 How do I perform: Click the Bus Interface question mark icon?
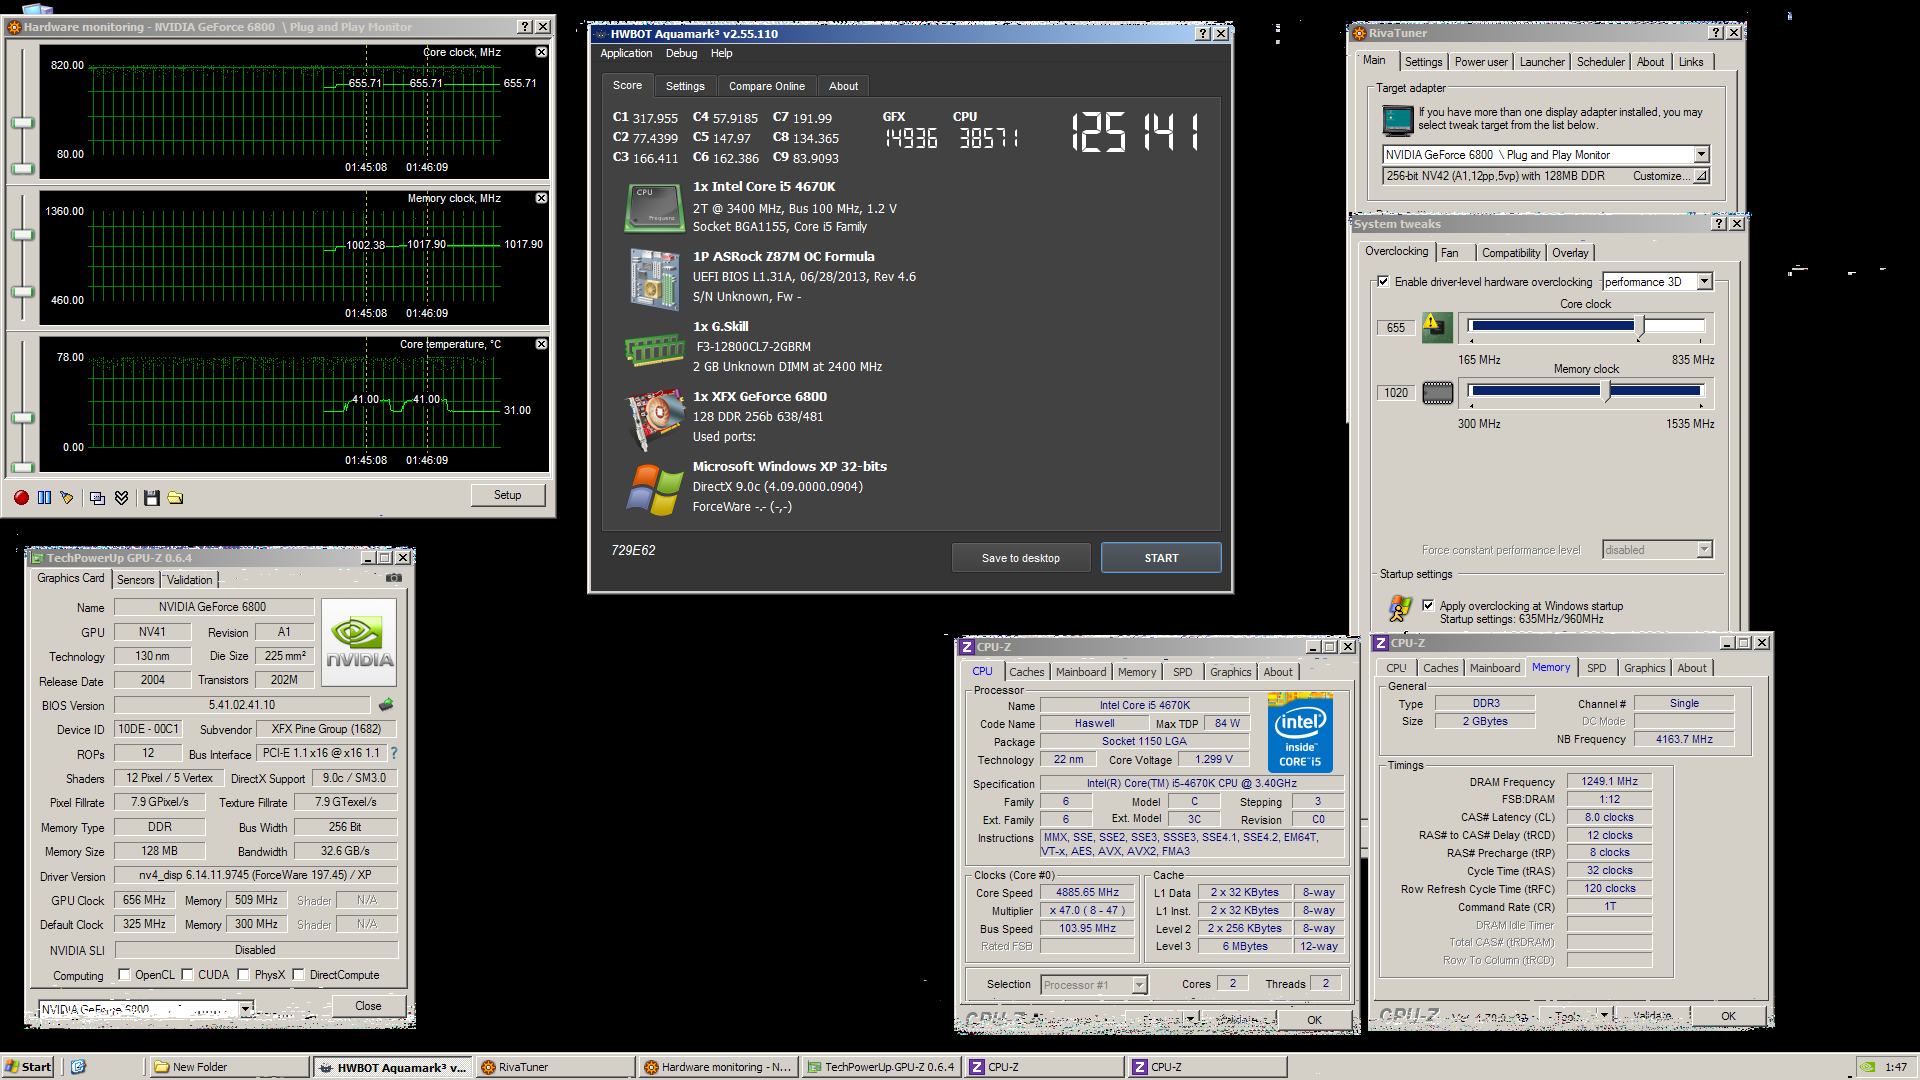tap(394, 753)
